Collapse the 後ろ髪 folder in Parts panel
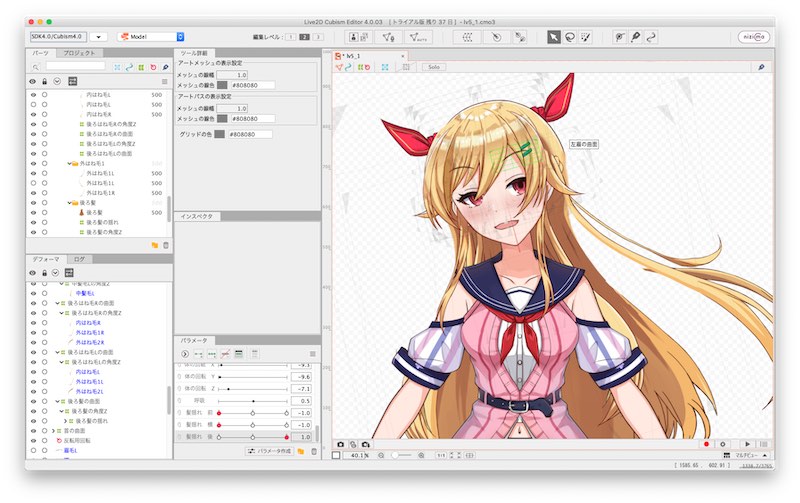The height and width of the screenshot is (503, 800). [x=69, y=203]
